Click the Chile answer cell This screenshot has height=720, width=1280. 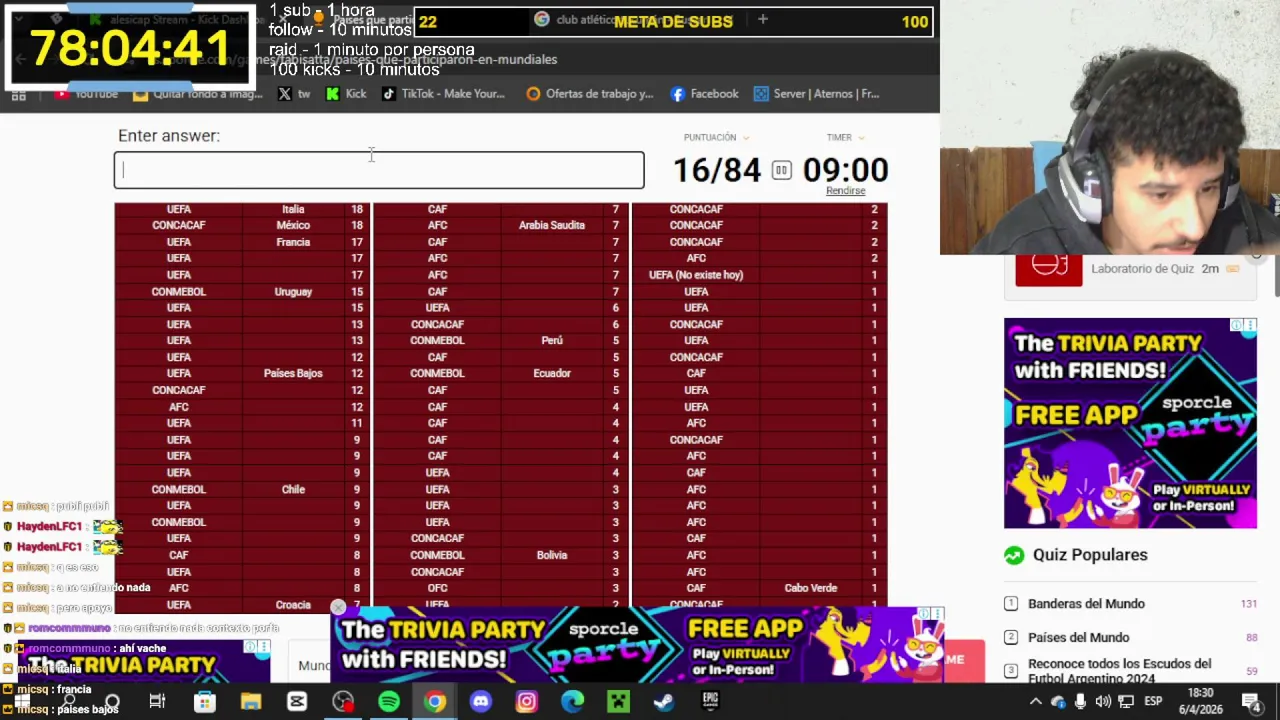click(293, 489)
